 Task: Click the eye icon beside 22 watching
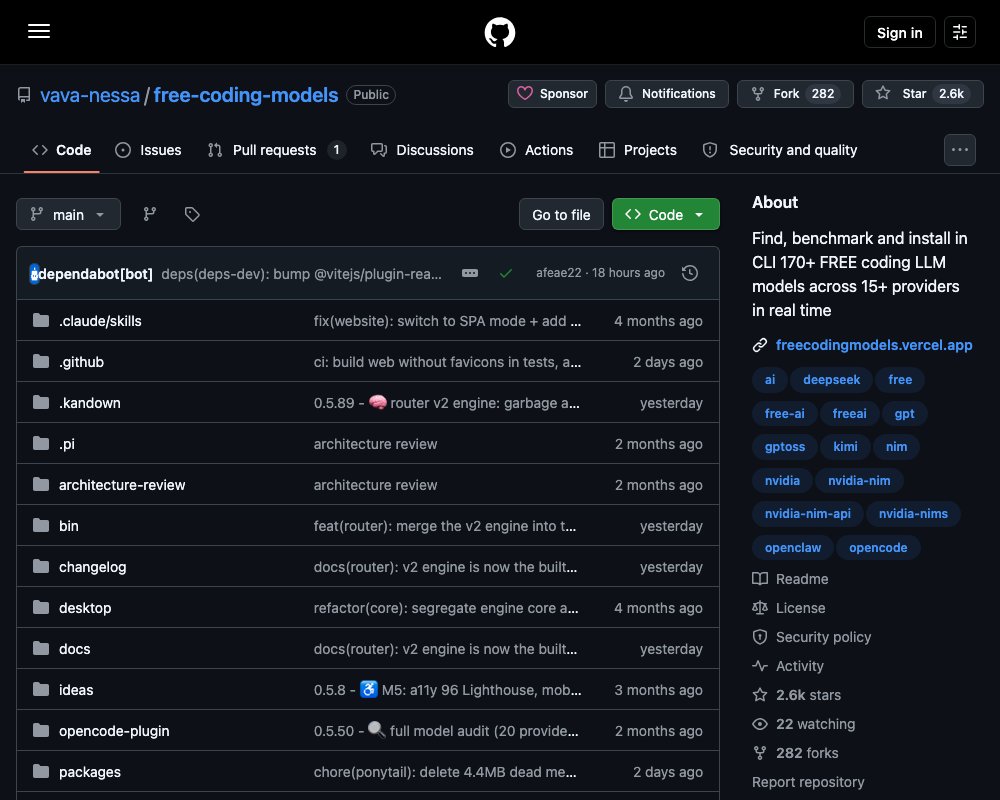(760, 724)
